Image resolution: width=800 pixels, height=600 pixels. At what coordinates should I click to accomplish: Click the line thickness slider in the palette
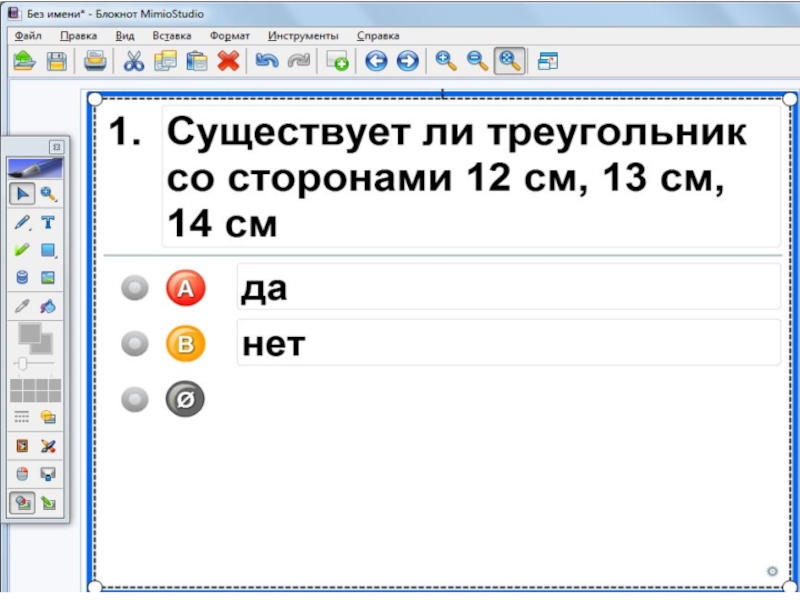[34, 364]
